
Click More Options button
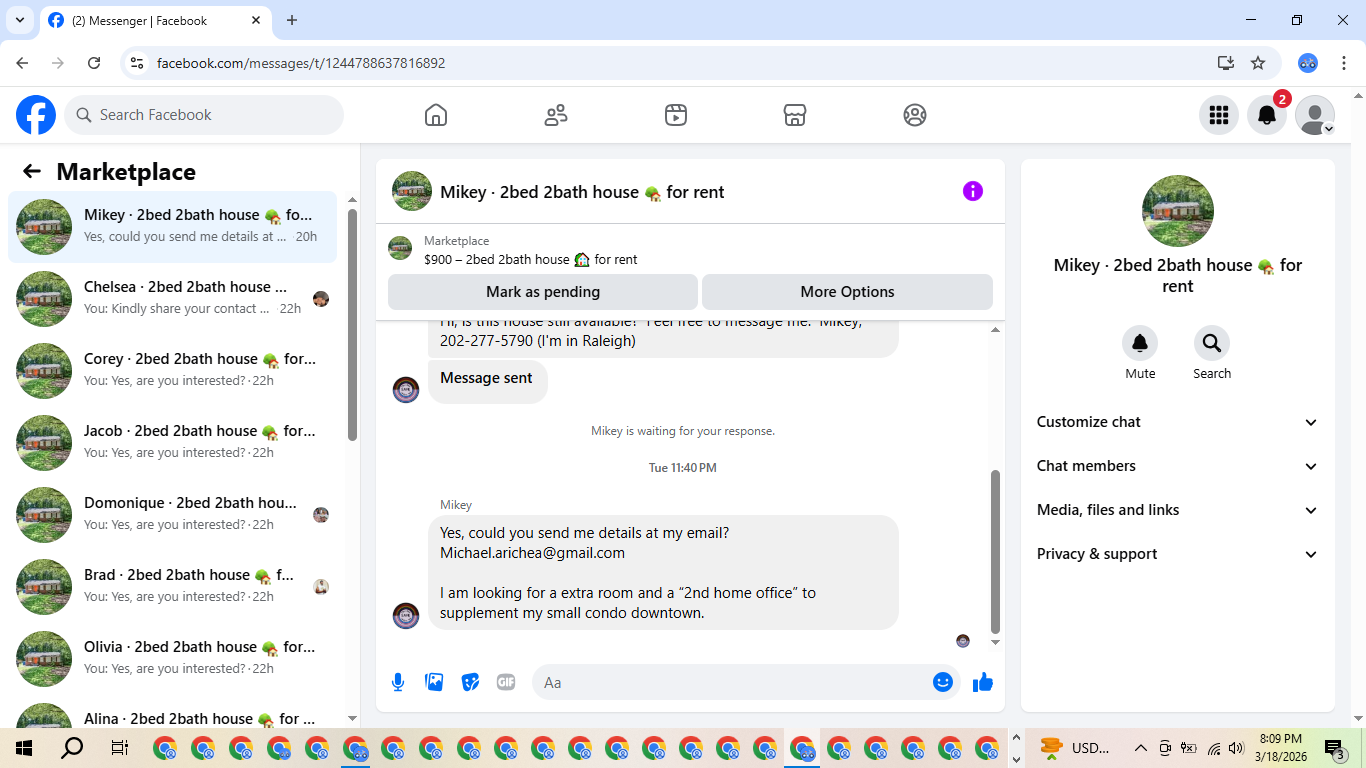[x=847, y=292]
